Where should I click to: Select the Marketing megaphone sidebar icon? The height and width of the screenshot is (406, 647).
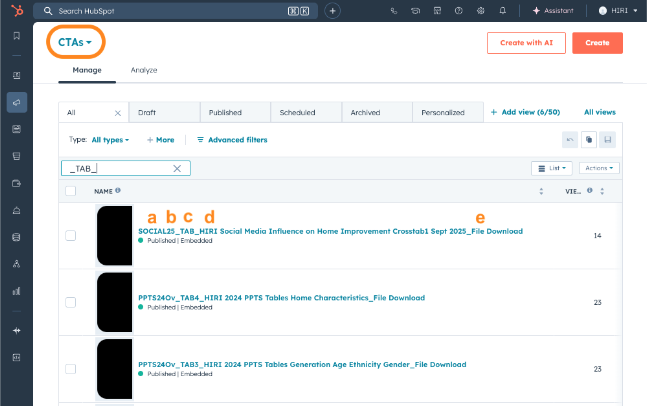point(16,102)
